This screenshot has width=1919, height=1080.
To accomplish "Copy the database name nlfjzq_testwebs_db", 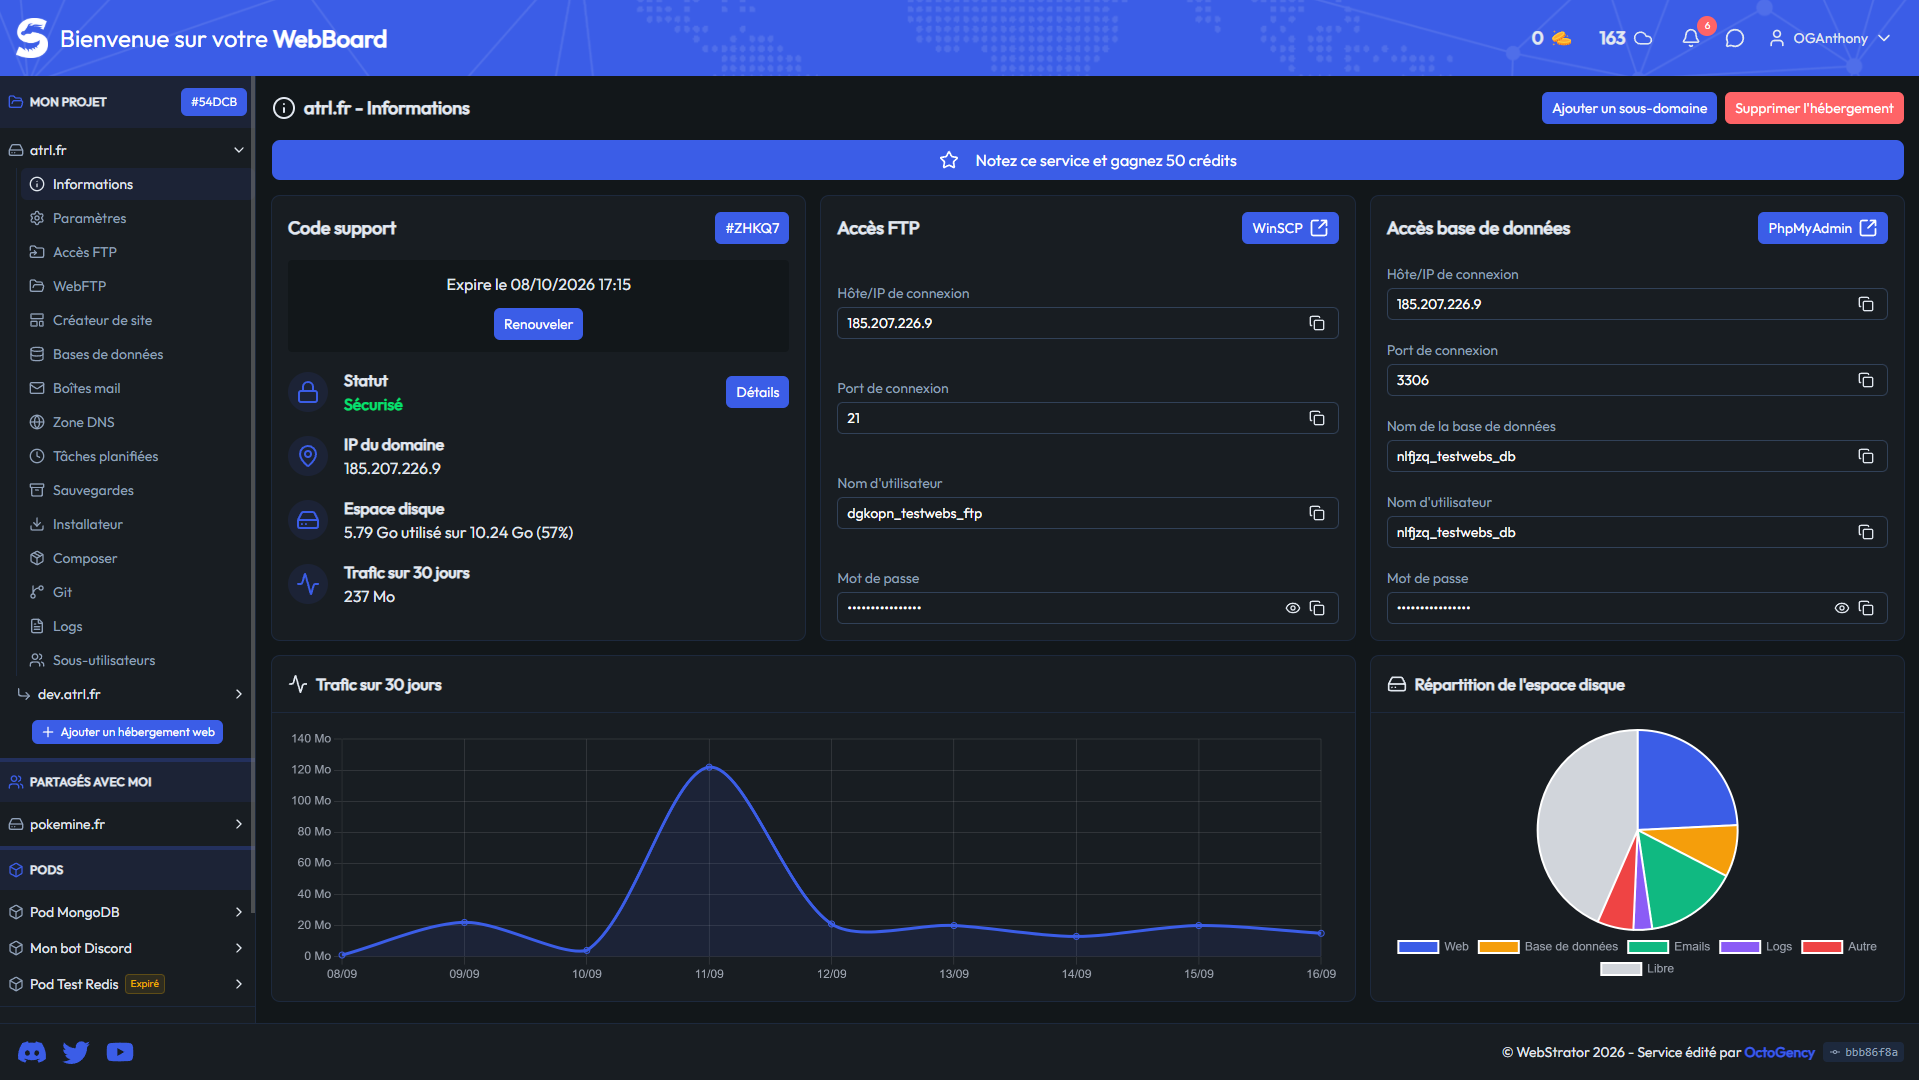I will pyautogui.click(x=1866, y=456).
